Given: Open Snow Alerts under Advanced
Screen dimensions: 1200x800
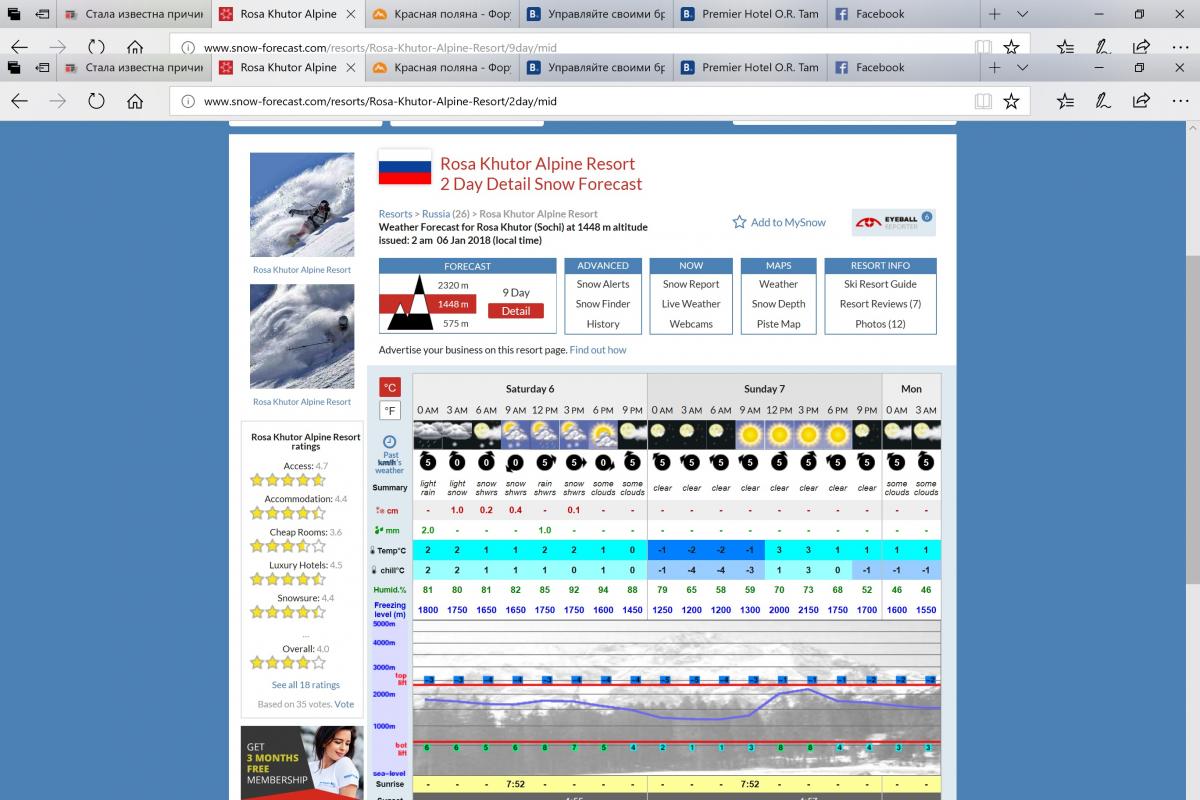Looking at the screenshot, I should tap(603, 284).
